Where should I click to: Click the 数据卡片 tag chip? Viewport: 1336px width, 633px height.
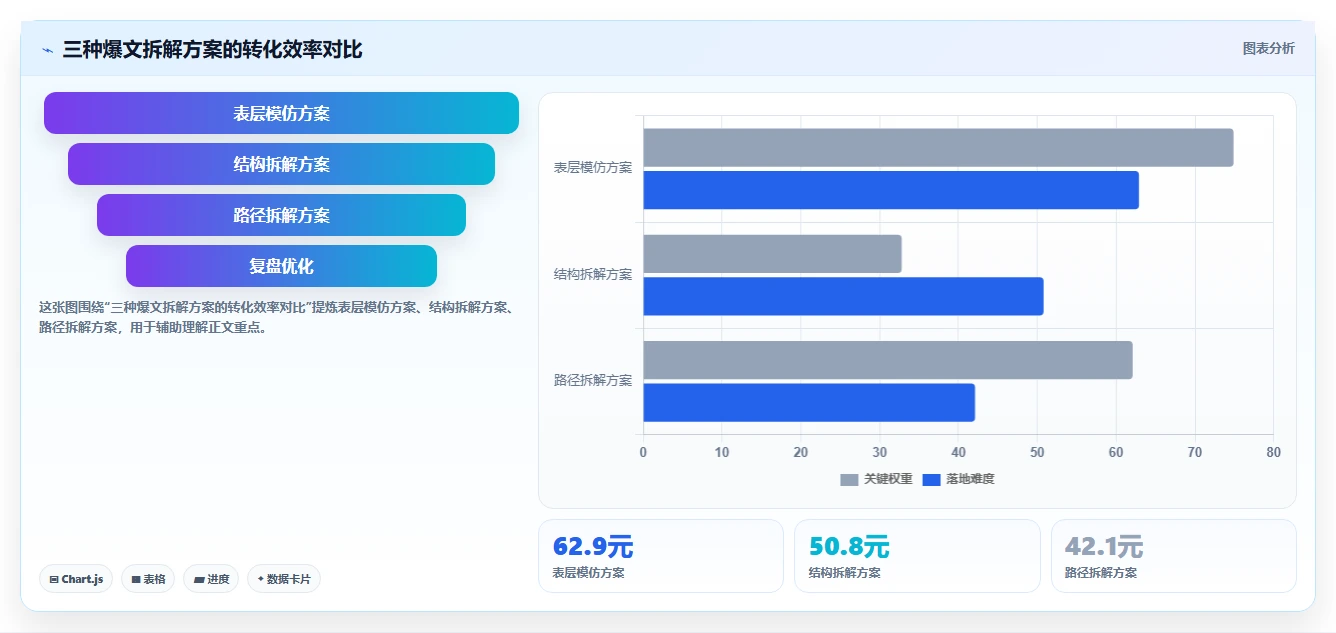(284, 579)
